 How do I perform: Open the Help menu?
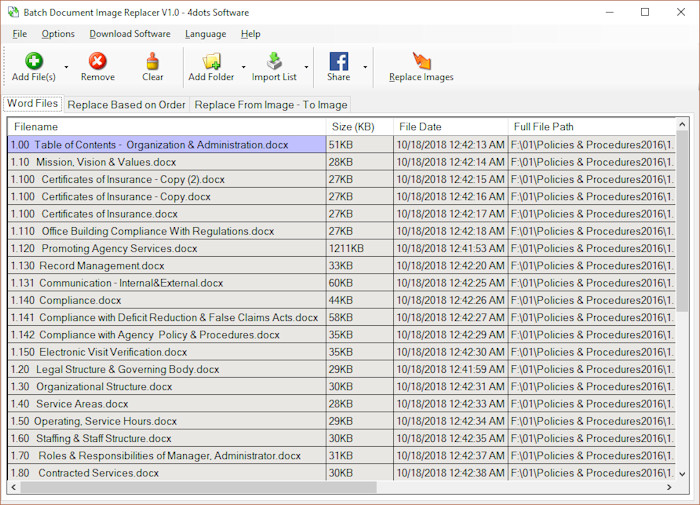250,34
